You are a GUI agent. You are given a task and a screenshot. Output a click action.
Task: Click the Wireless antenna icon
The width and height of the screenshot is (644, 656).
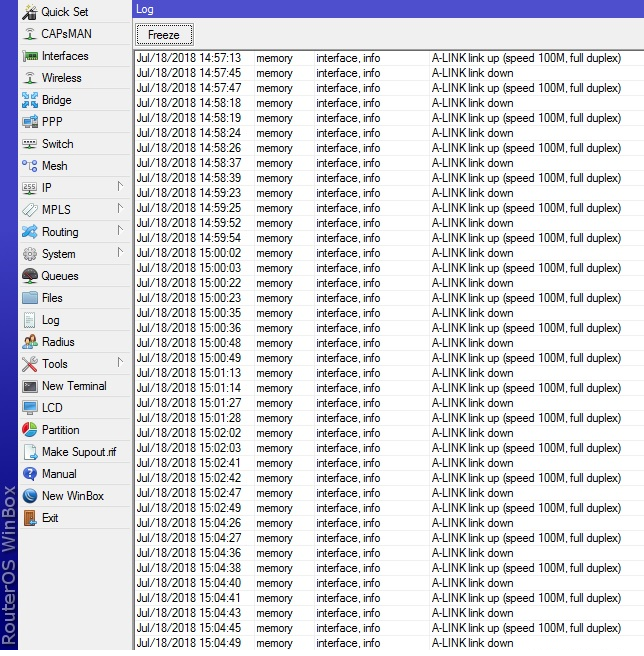(x=30, y=78)
